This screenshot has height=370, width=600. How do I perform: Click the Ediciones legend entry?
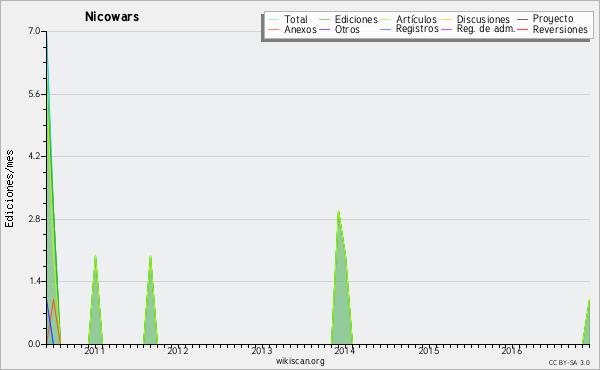point(348,19)
